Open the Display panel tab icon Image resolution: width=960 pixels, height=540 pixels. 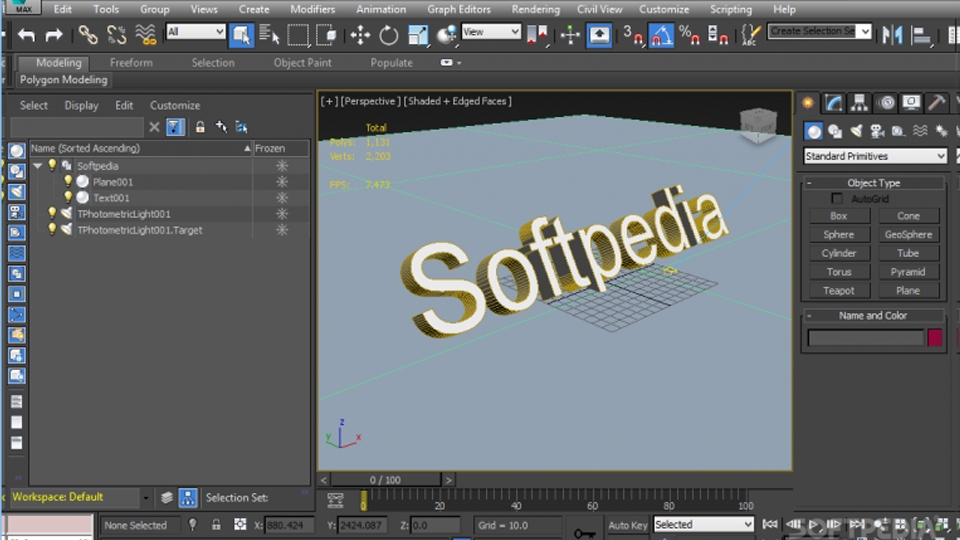[911, 103]
